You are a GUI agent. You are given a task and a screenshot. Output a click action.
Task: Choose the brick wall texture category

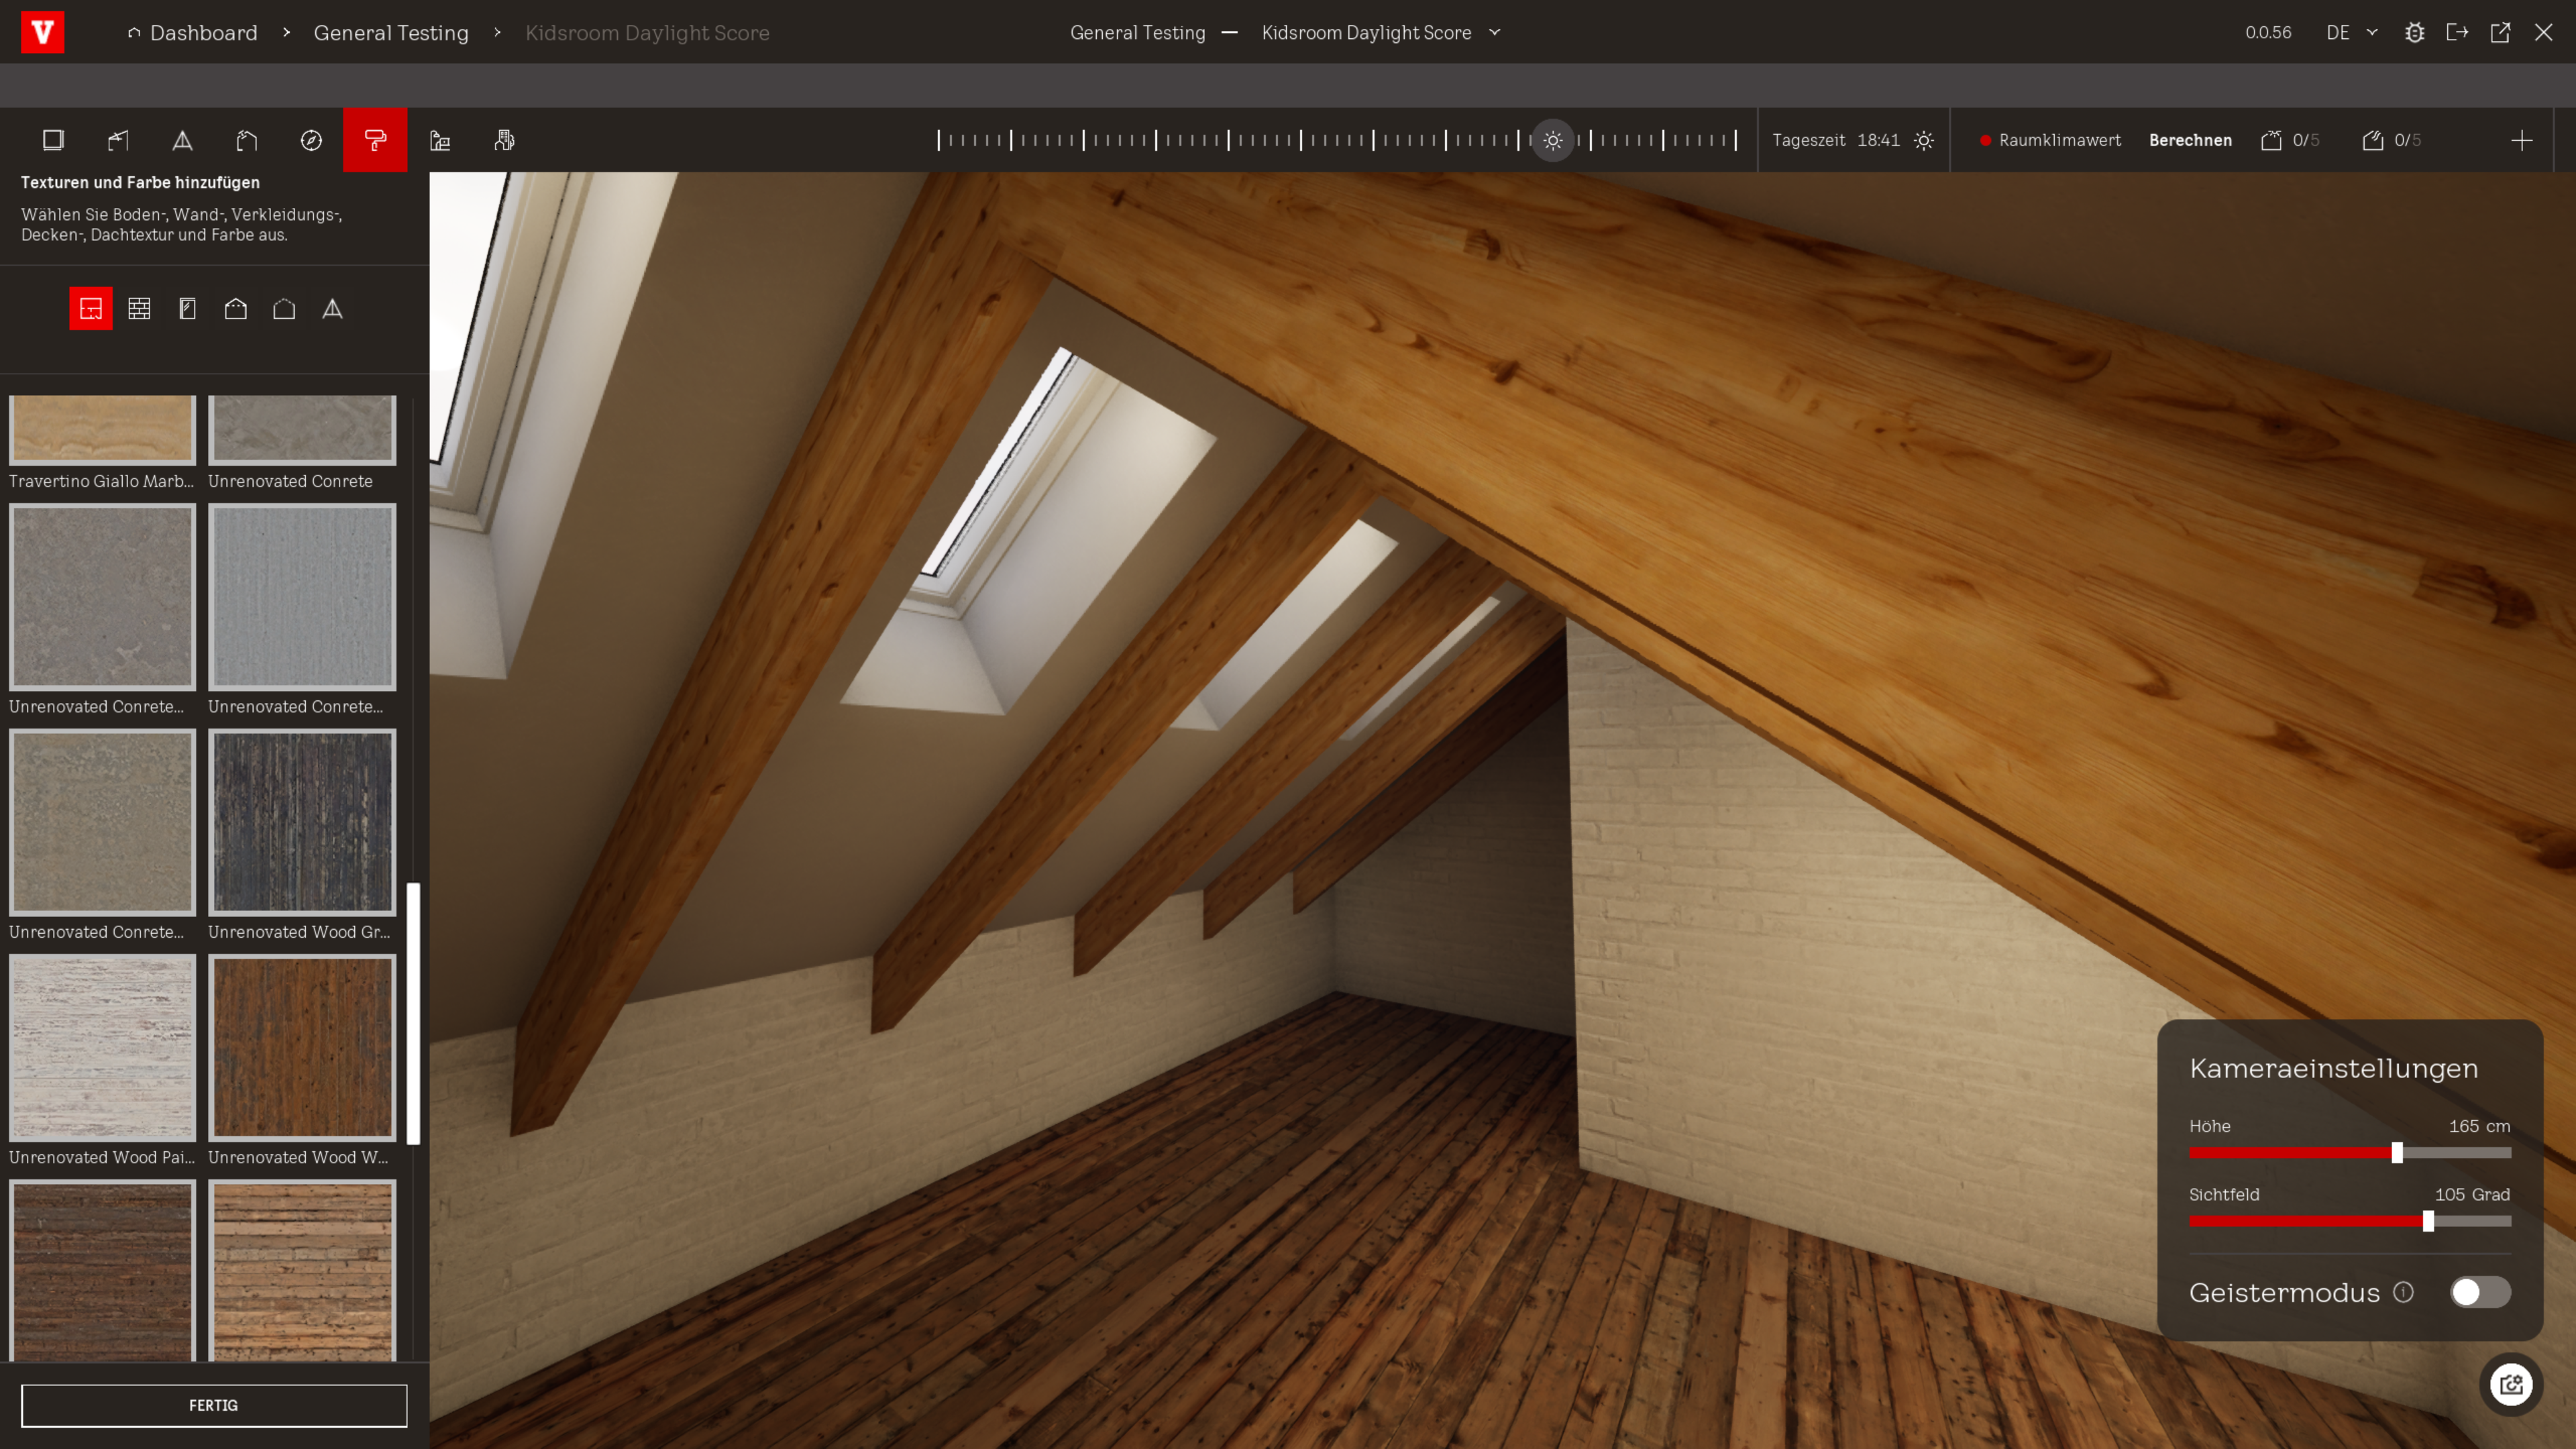pyautogui.click(x=139, y=309)
